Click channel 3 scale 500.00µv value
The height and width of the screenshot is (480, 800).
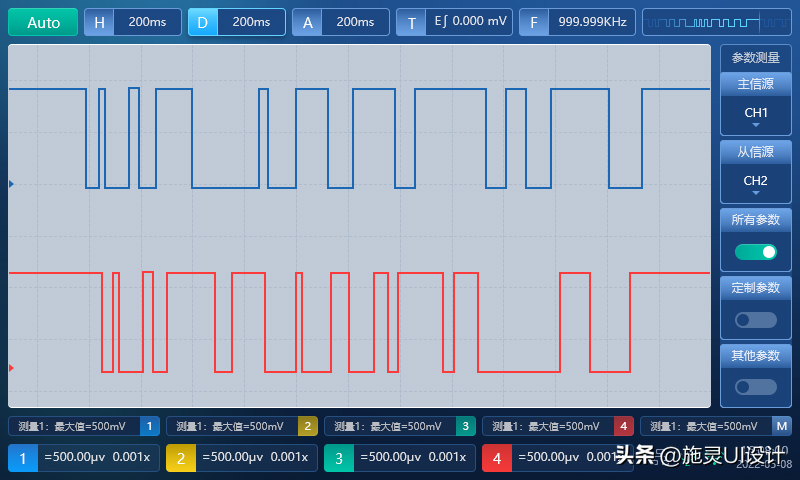[390, 457]
